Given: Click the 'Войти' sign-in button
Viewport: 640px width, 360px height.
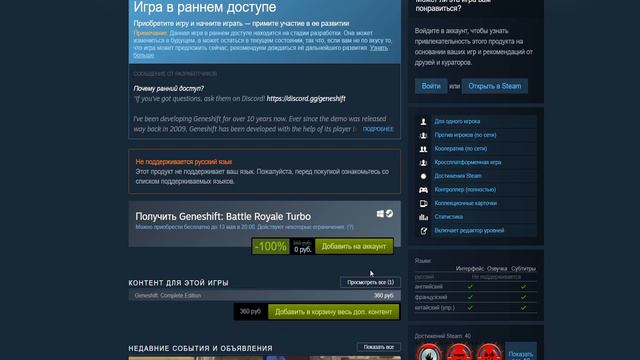Looking at the screenshot, I should tap(431, 86).
